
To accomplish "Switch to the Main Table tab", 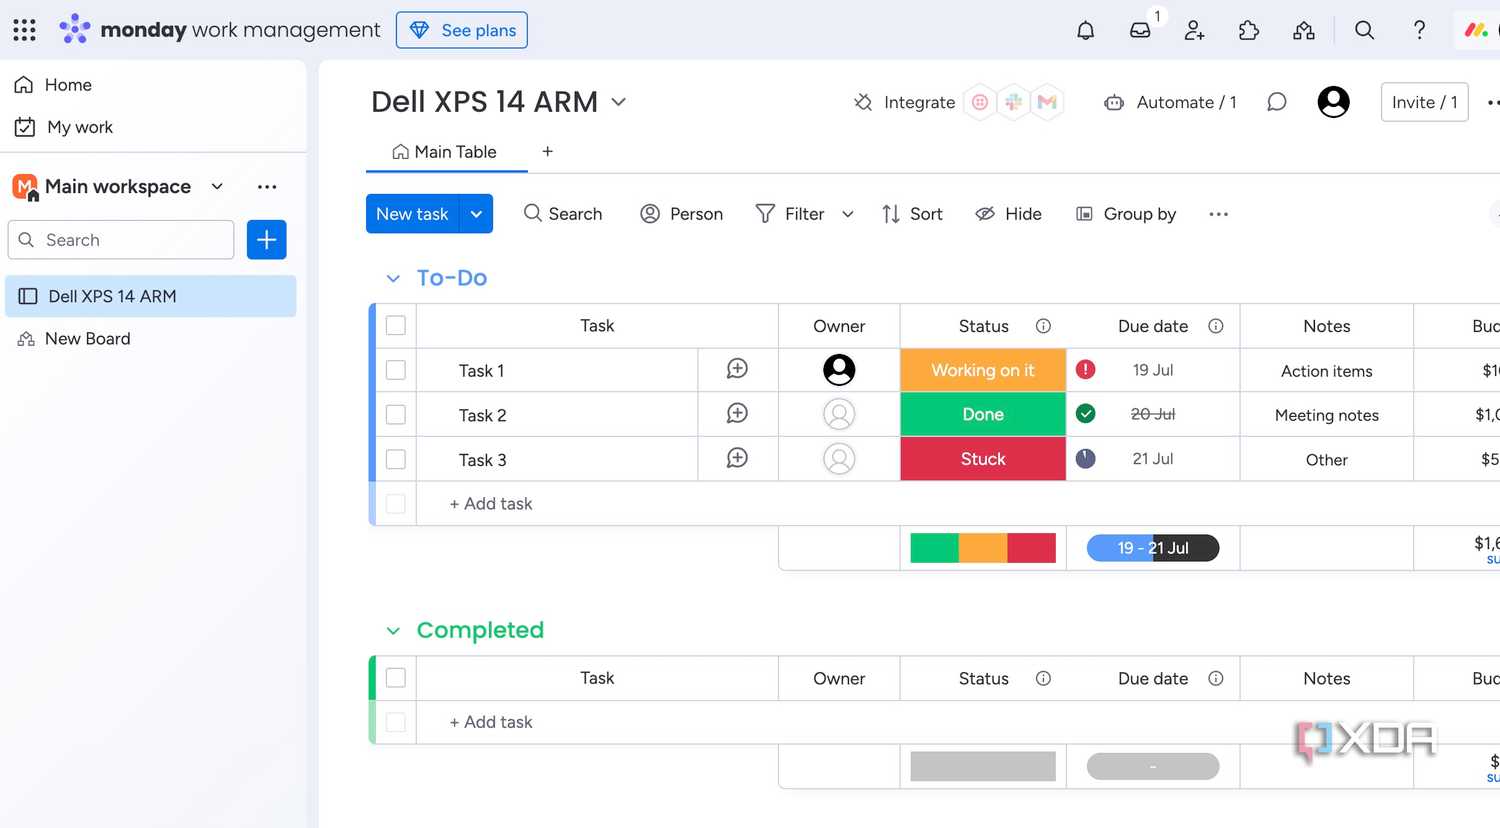I will click(445, 152).
